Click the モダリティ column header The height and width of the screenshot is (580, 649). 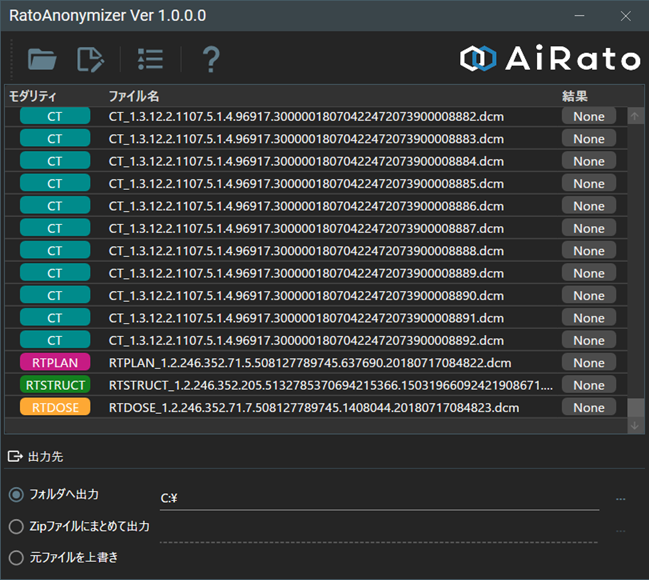(33, 96)
